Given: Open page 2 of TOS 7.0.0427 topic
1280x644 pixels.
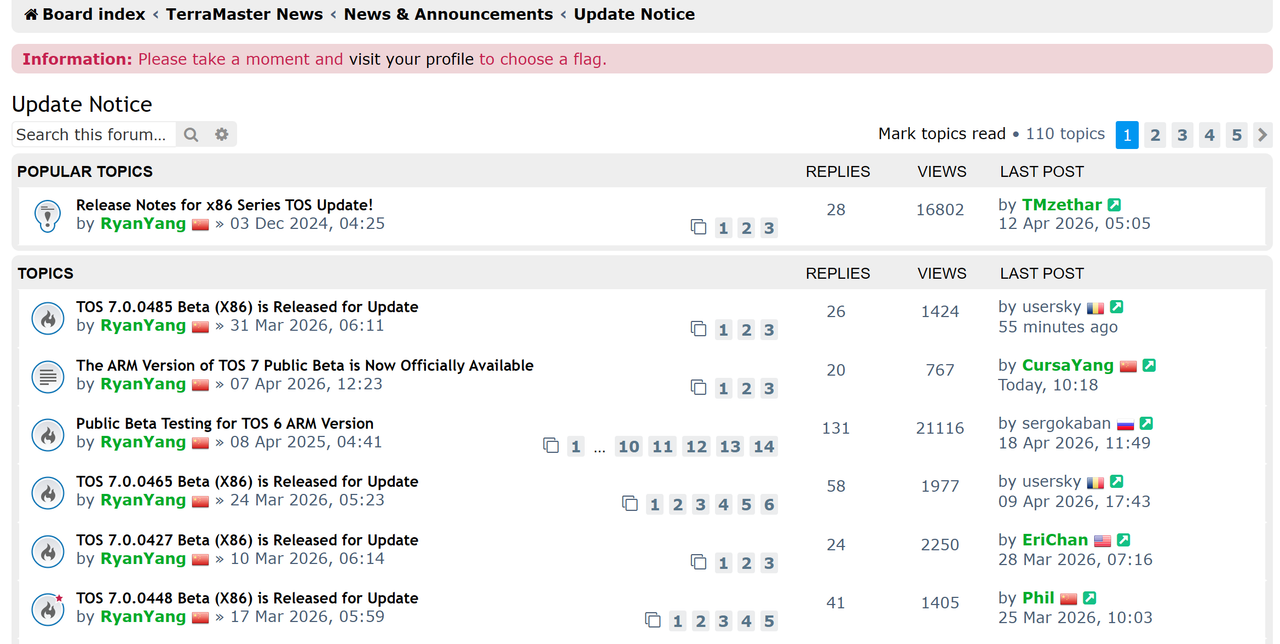Looking at the screenshot, I should pos(746,563).
